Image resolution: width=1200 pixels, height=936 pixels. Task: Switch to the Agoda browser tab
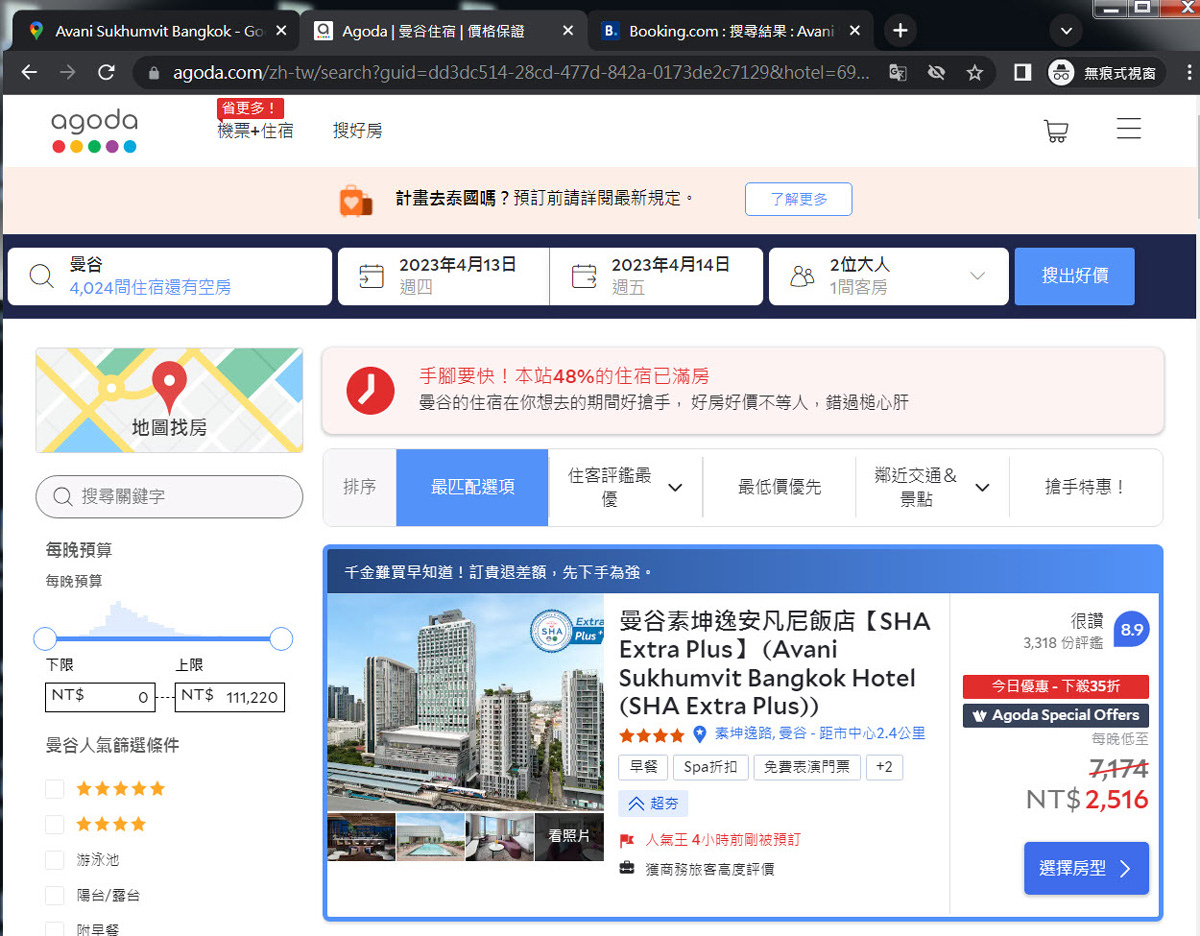point(444,31)
